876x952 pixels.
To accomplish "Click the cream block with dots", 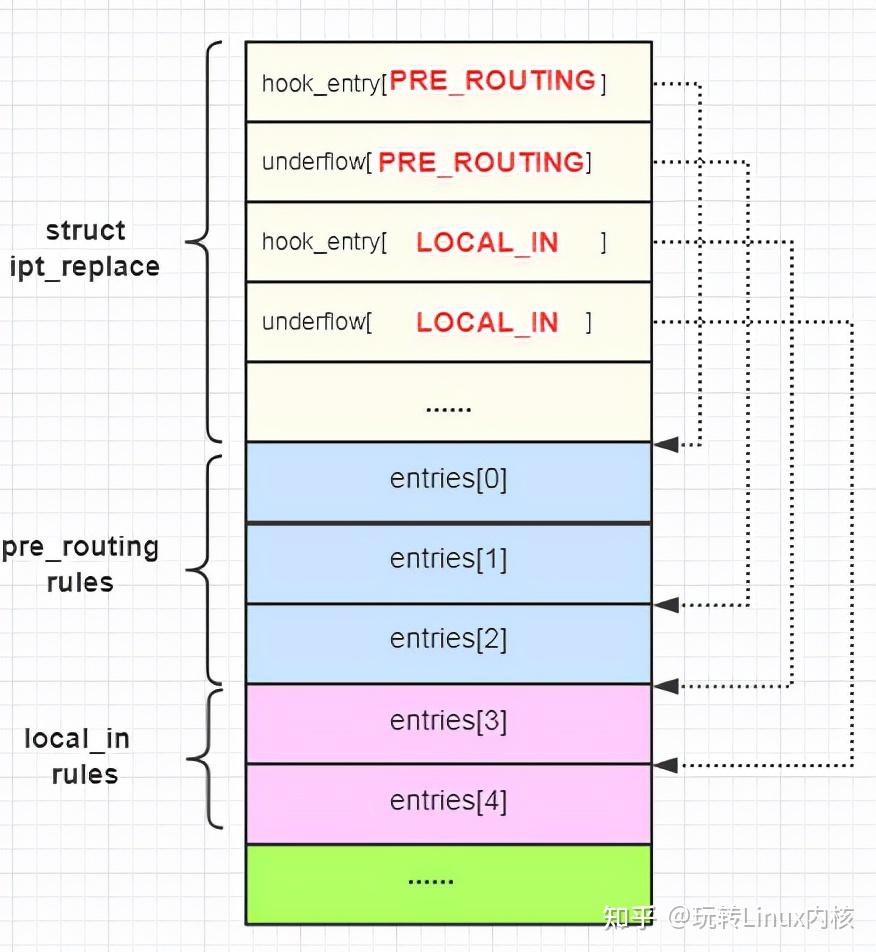I will coord(449,402).
